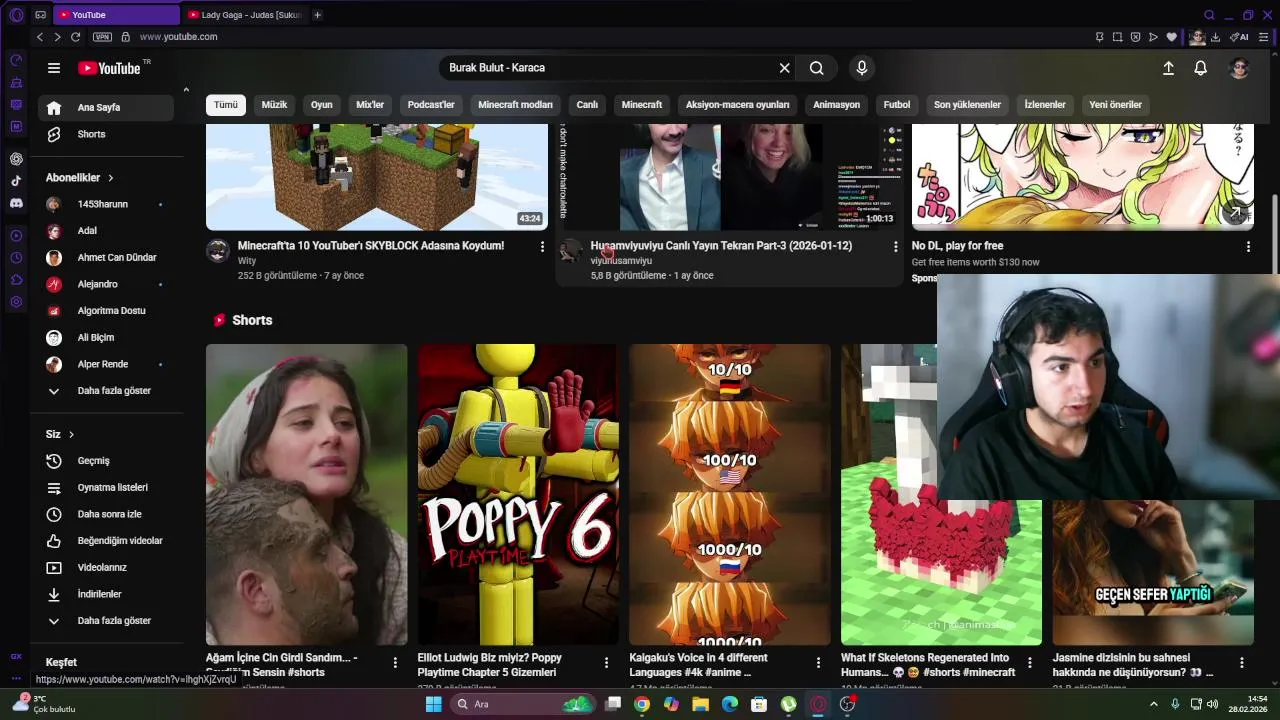Collapse the sidebar with up chevron
The image size is (1280, 720).
pos(185,90)
